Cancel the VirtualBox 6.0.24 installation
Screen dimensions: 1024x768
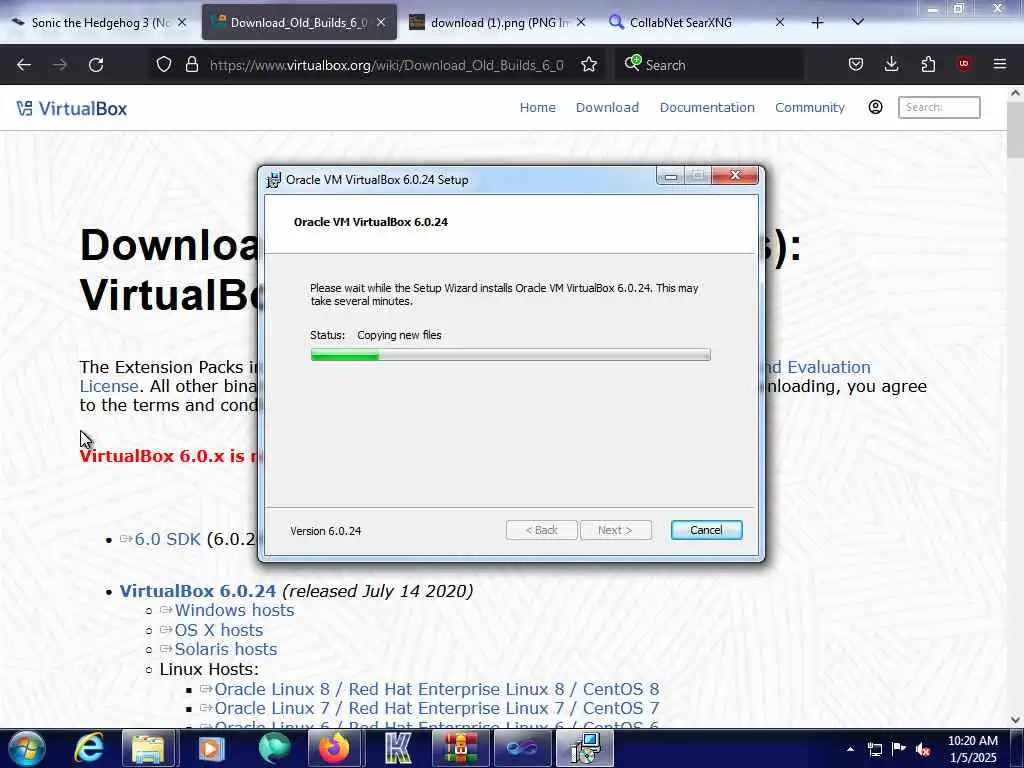706,530
